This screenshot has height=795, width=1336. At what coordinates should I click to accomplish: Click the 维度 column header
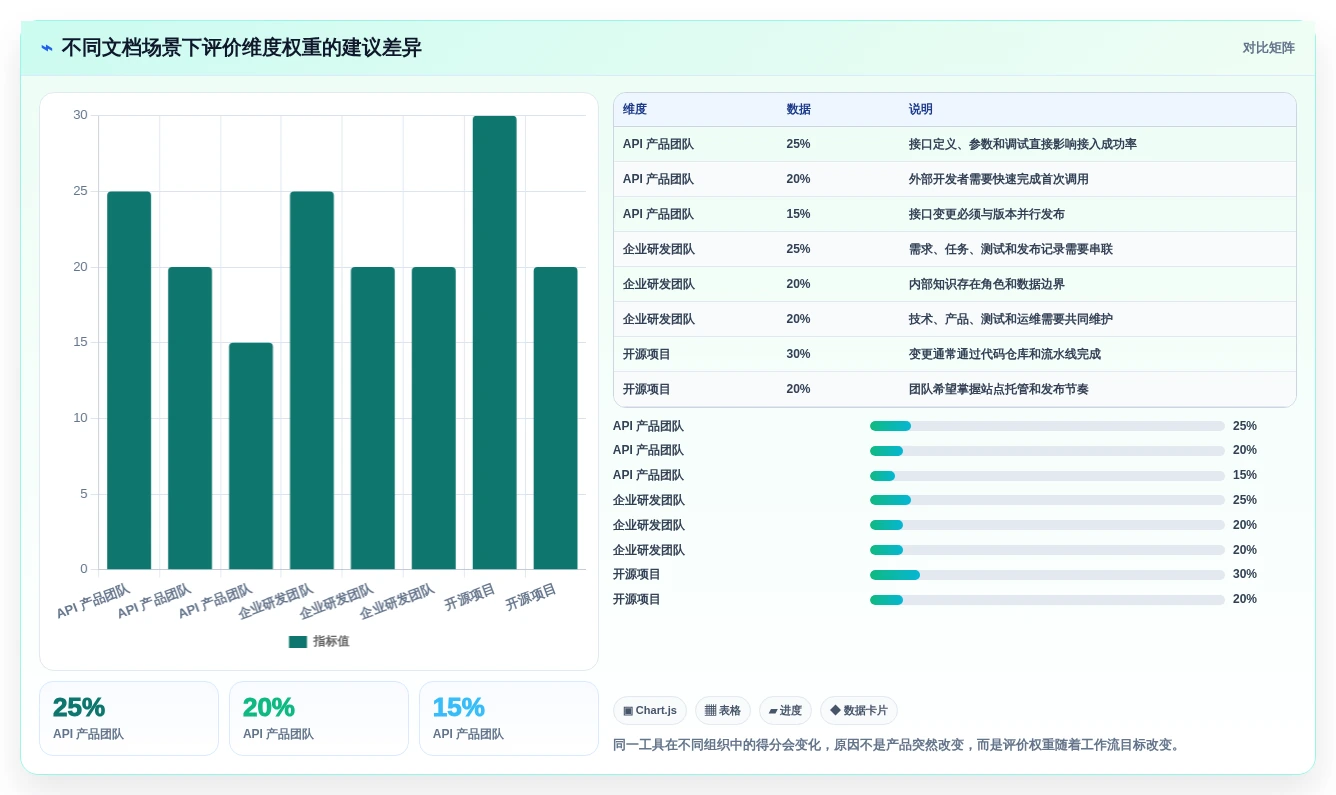pos(635,110)
